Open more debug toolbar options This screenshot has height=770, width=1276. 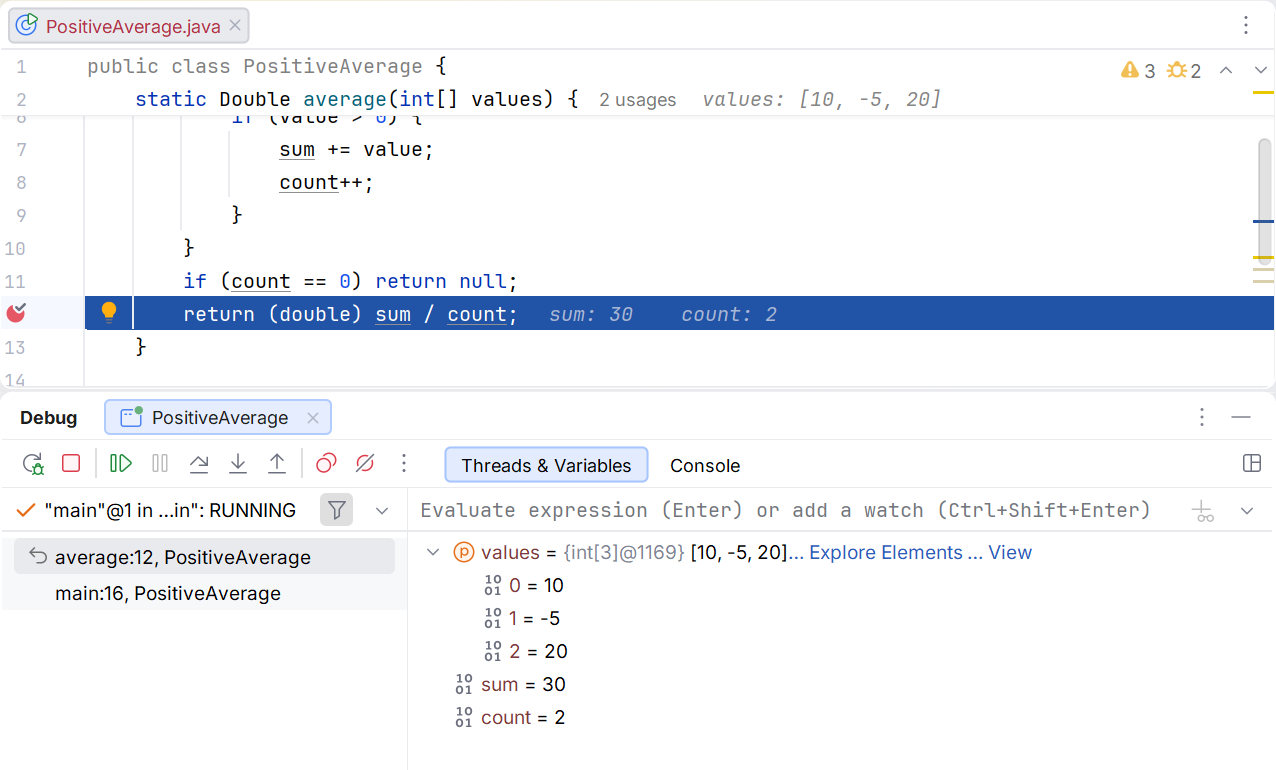[404, 464]
